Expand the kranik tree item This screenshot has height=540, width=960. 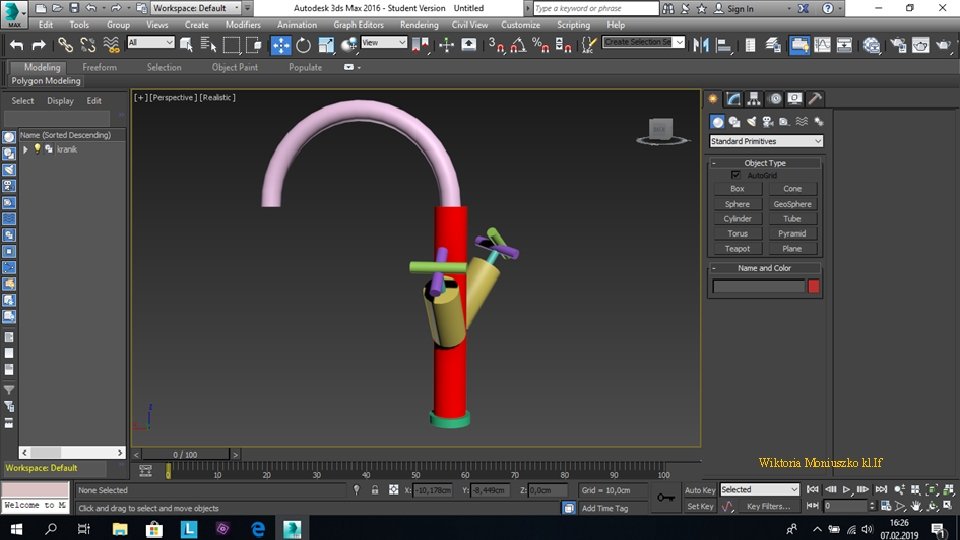(25, 149)
